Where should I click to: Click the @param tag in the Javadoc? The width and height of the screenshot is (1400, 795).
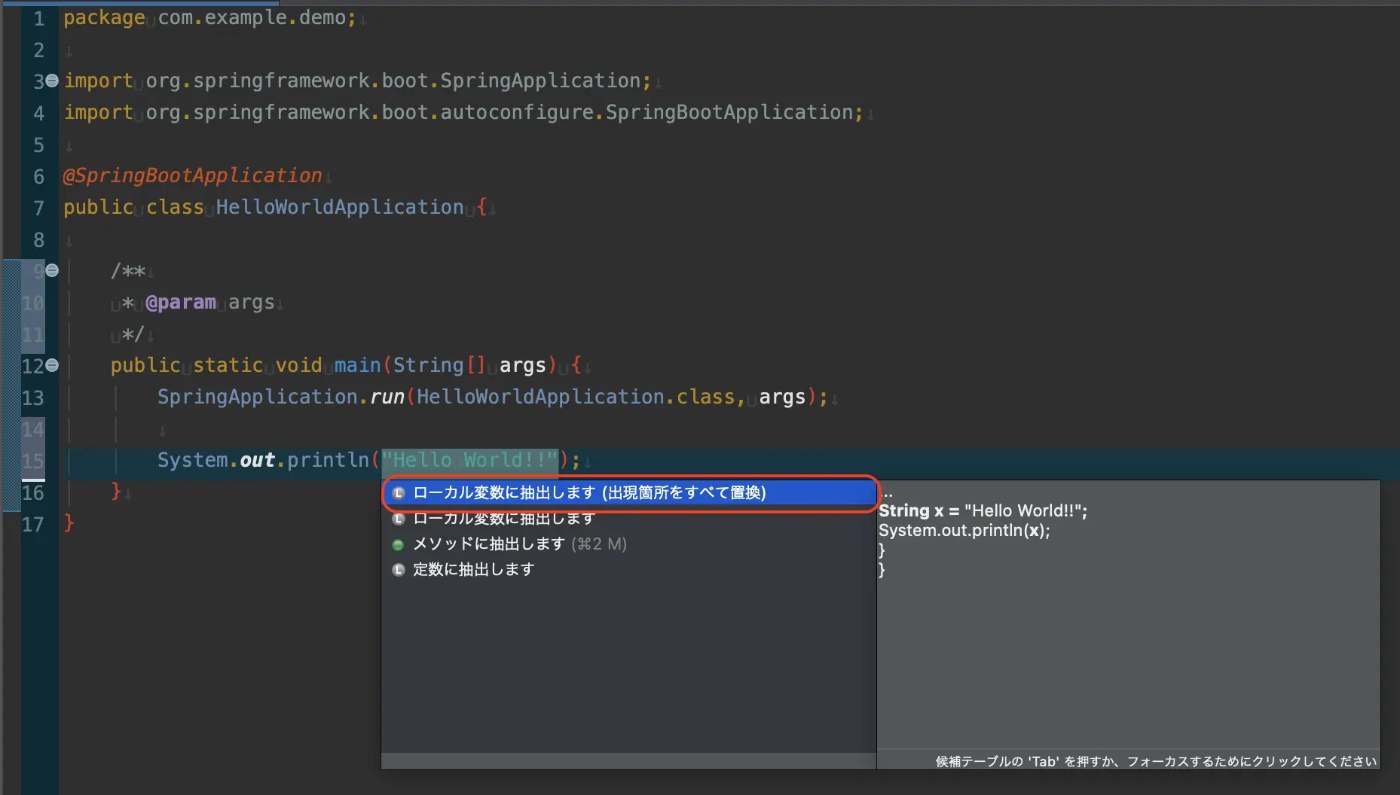pyautogui.click(x=181, y=302)
